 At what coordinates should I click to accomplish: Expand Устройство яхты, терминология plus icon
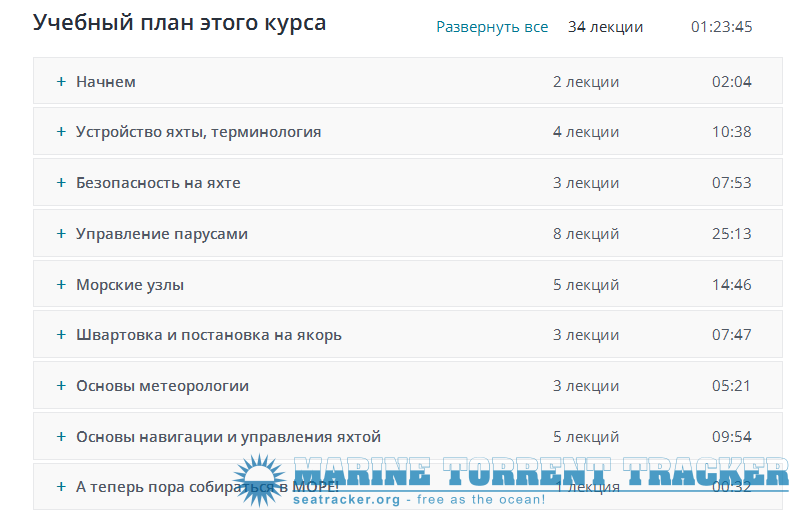coord(61,132)
